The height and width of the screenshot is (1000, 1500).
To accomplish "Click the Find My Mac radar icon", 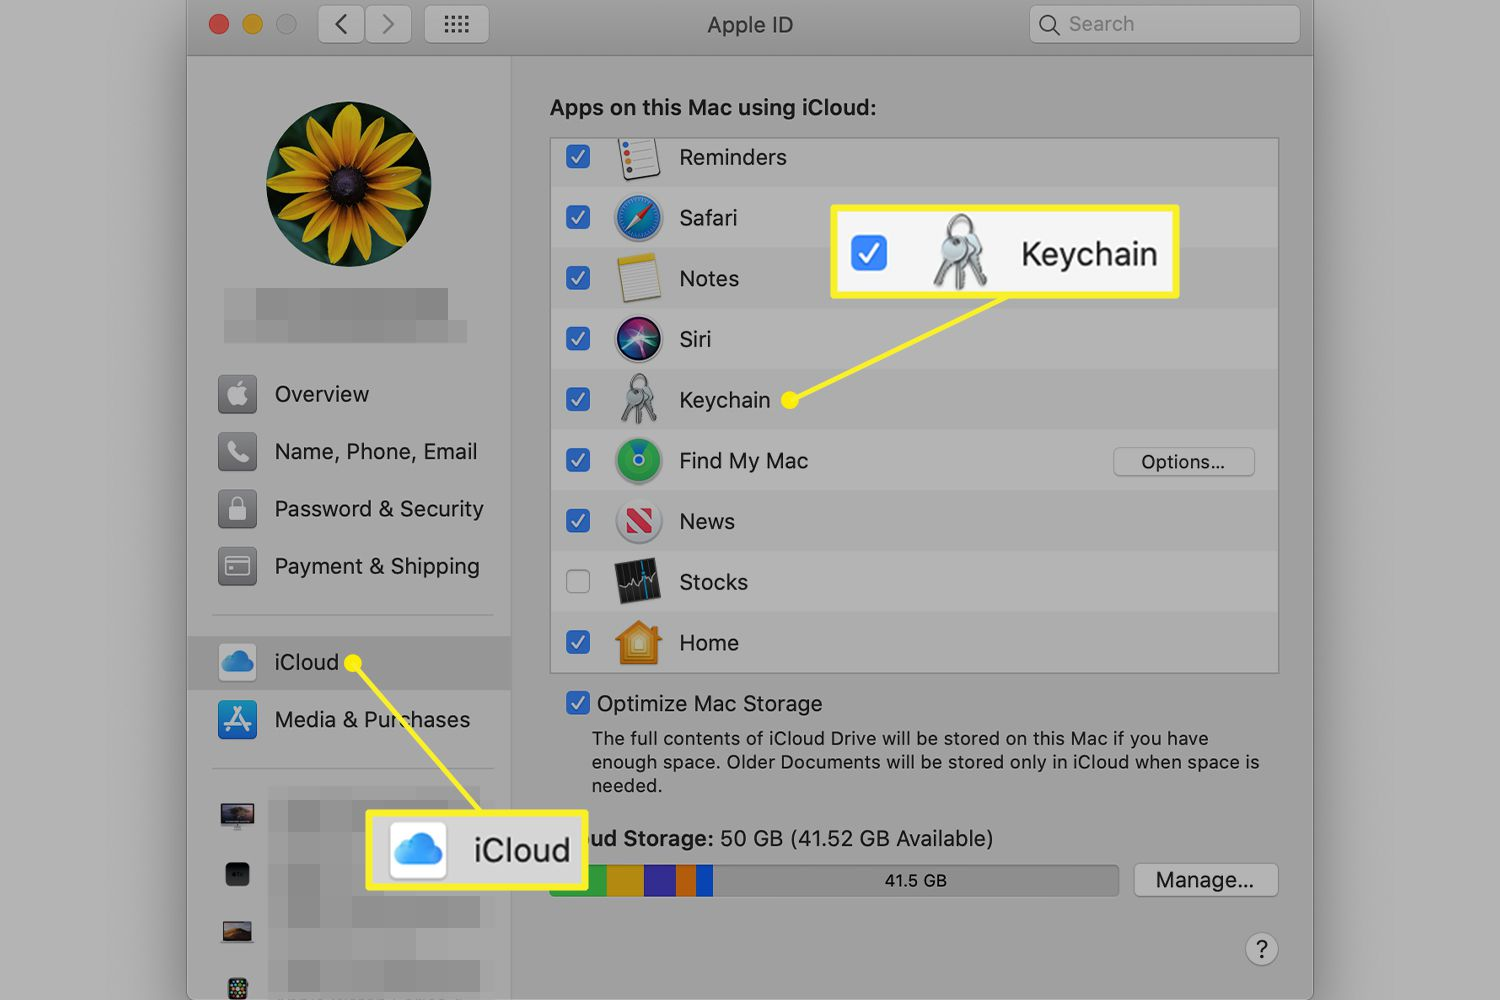I will tap(638, 461).
